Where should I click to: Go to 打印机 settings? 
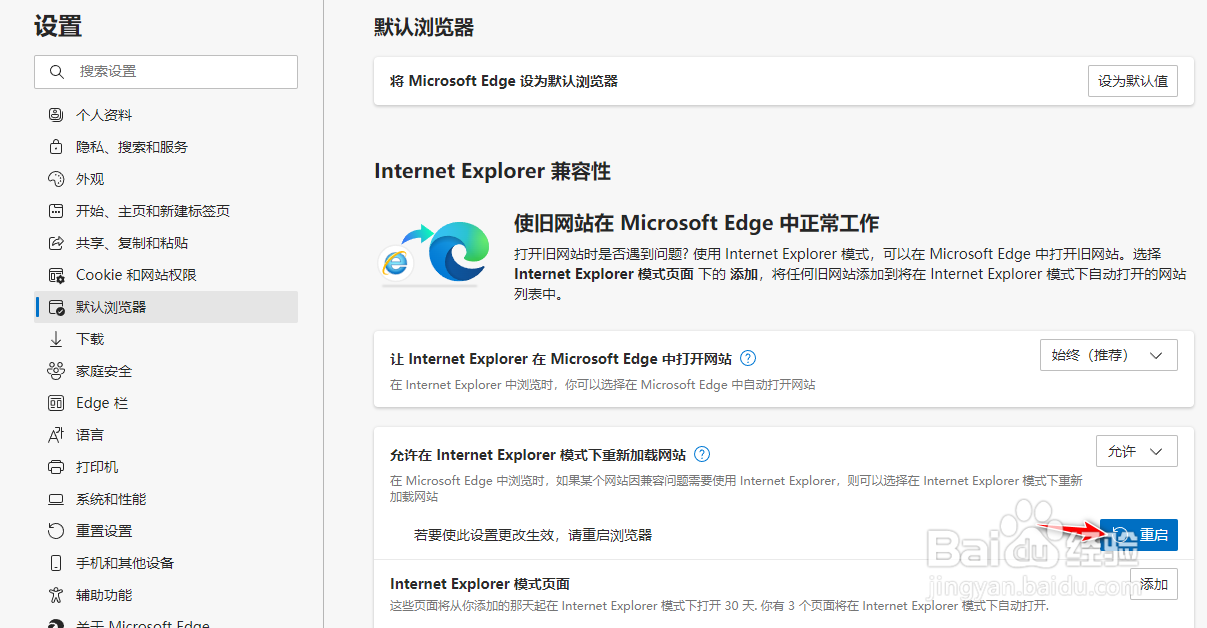(x=166, y=467)
